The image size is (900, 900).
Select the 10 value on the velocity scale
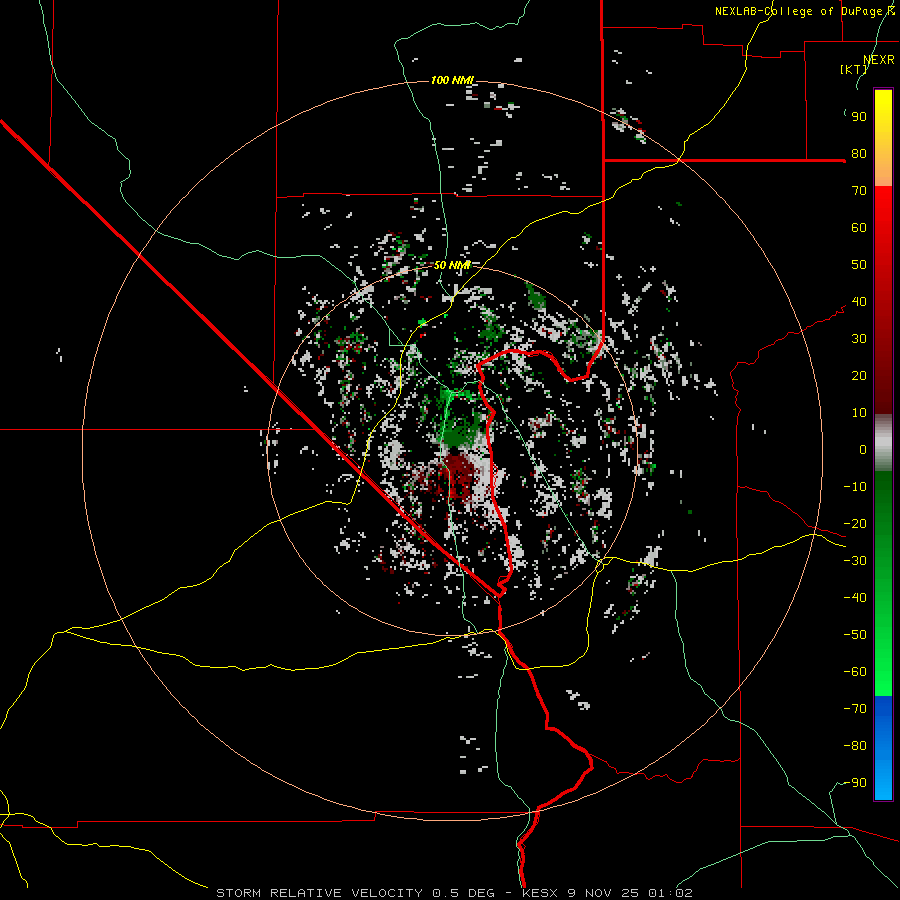(859, 413)
